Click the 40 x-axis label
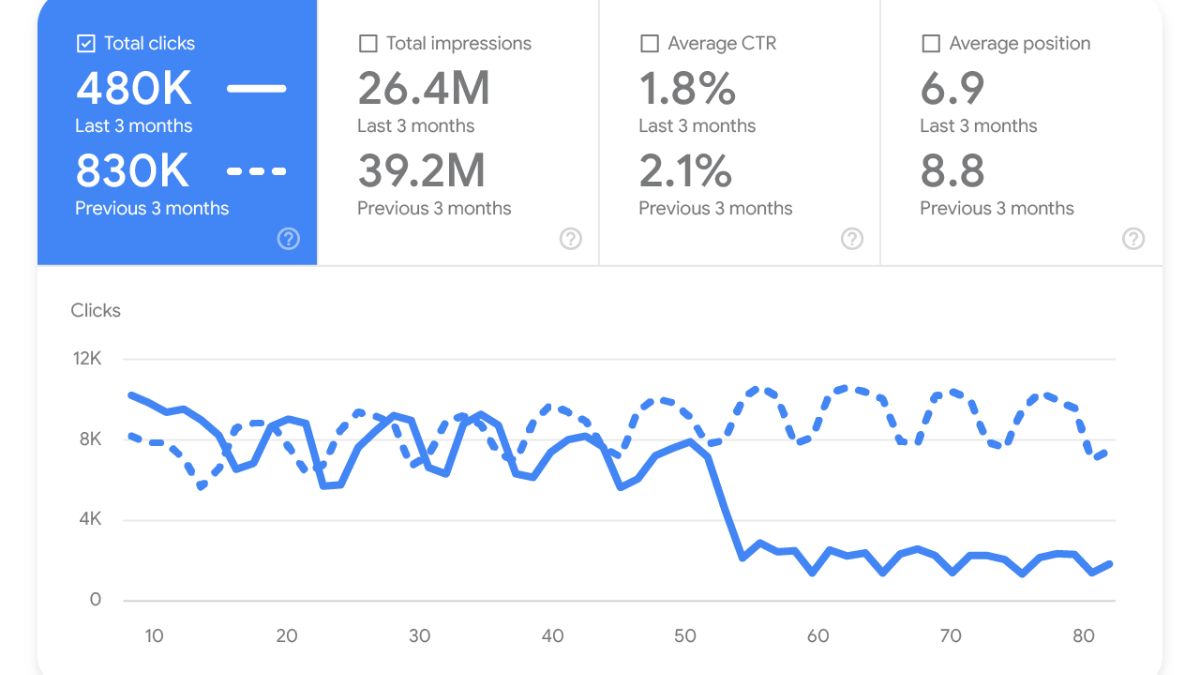The image size is (1200, 675). [x=553, y=636]
